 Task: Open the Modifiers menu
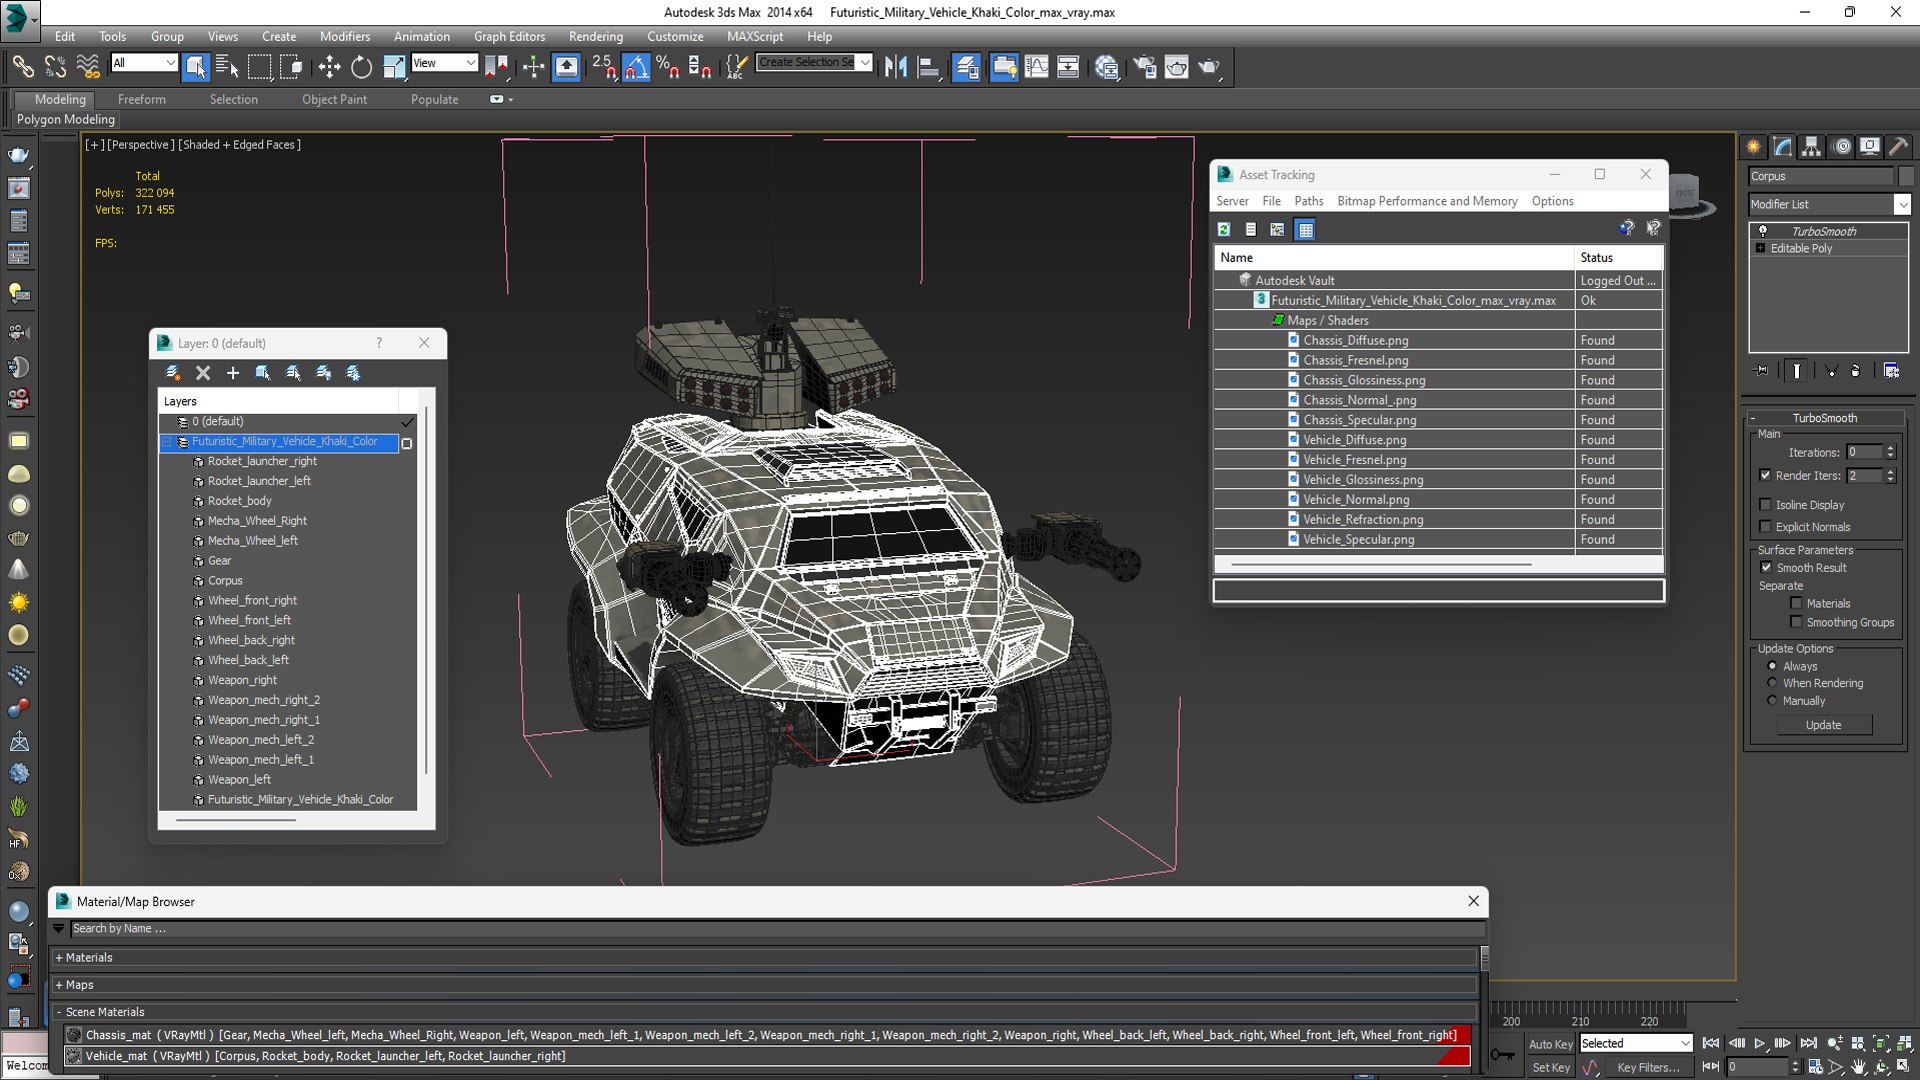click(345, 36)
